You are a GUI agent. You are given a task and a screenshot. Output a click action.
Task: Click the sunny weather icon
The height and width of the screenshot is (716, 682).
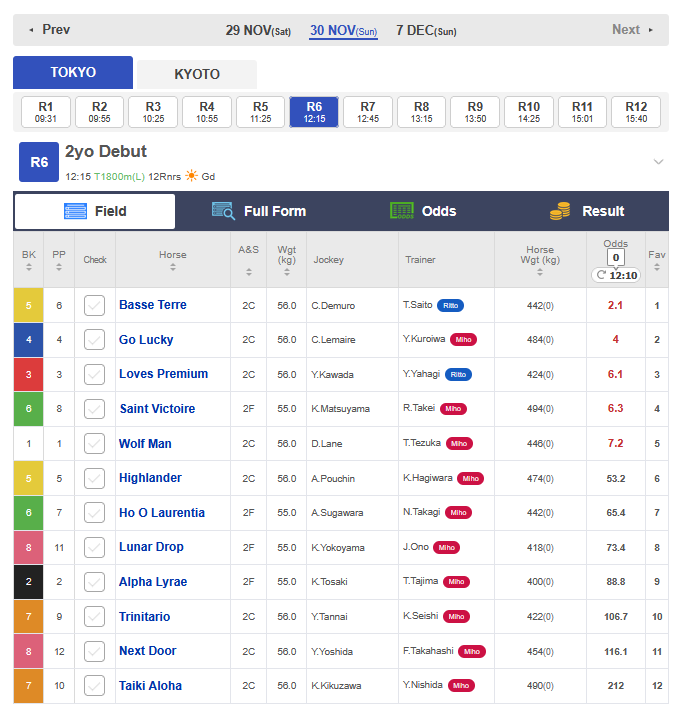click(x=191, y=176)
